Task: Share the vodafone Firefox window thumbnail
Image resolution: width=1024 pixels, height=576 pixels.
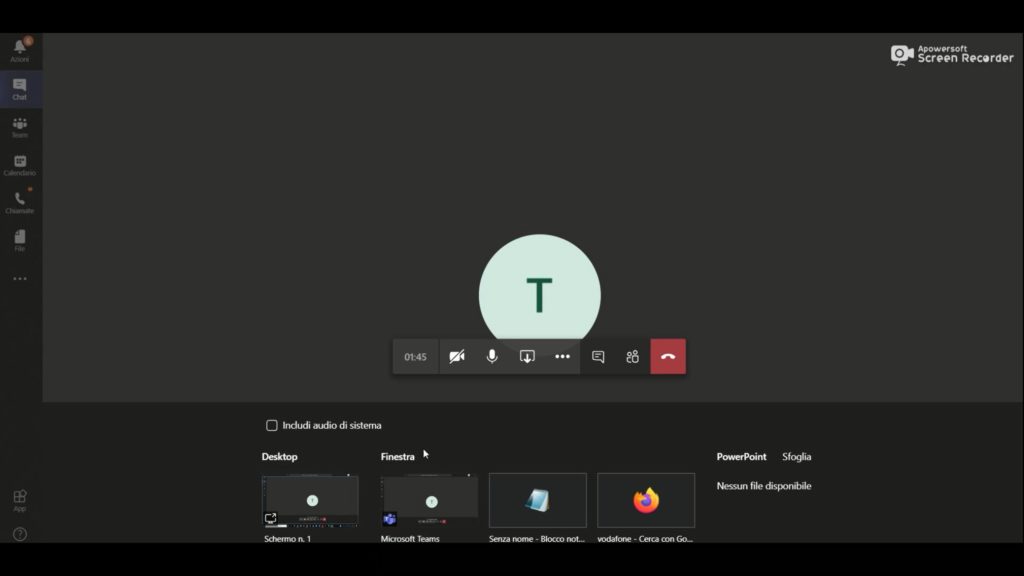Action: pyautogui.click(x=646, y=500)
